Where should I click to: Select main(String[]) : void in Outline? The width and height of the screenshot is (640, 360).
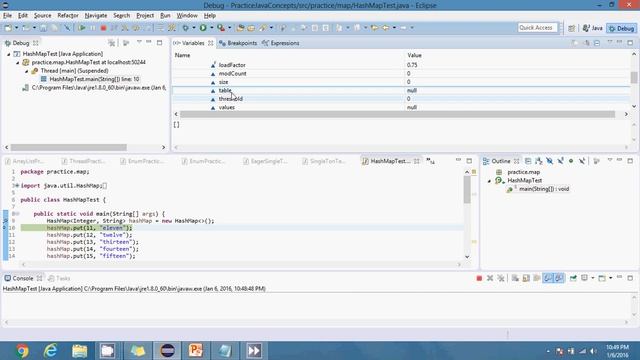coord(539,189)
